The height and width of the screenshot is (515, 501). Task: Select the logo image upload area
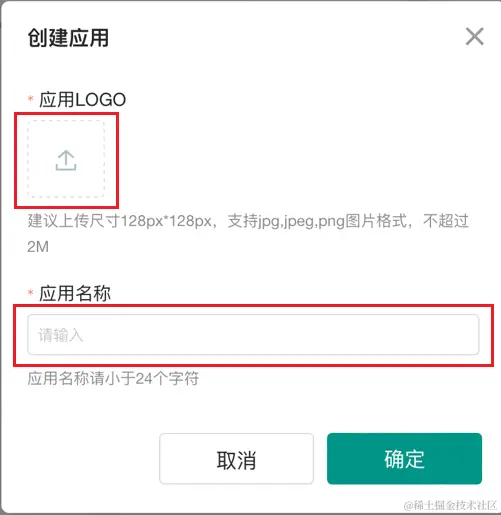point(66,159)
